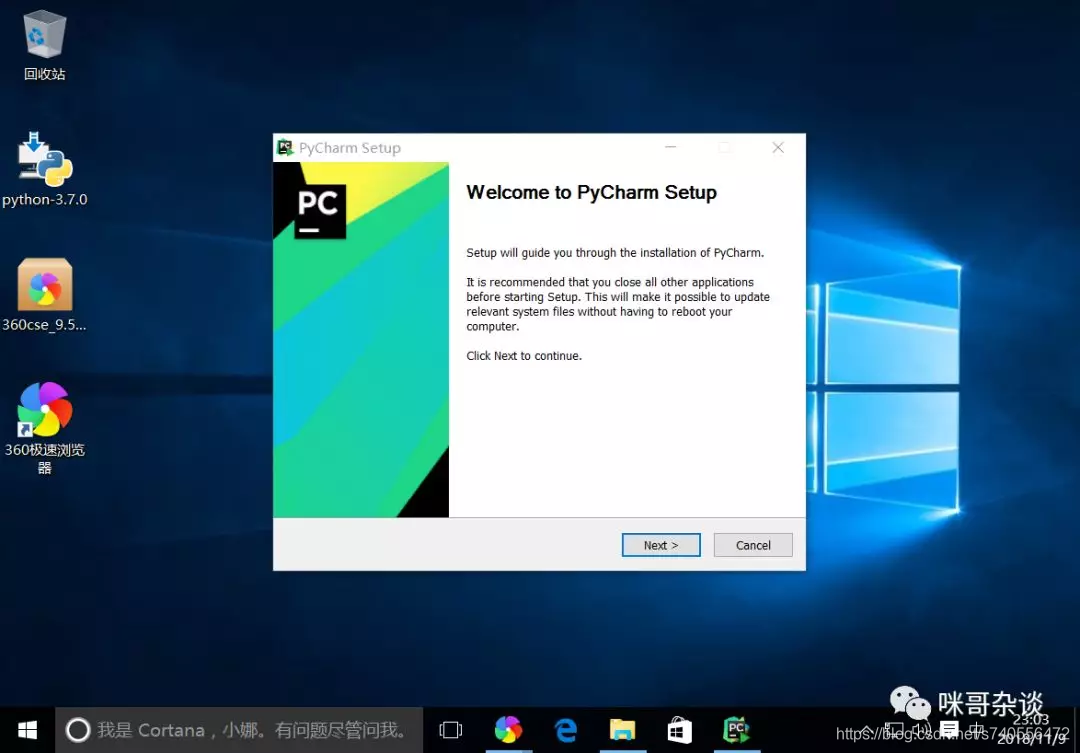Image resolution: width=1080 pixels, height=753 pixels.
Task: Open Microsoft Store from the taskbar
Action: point(679,730)
